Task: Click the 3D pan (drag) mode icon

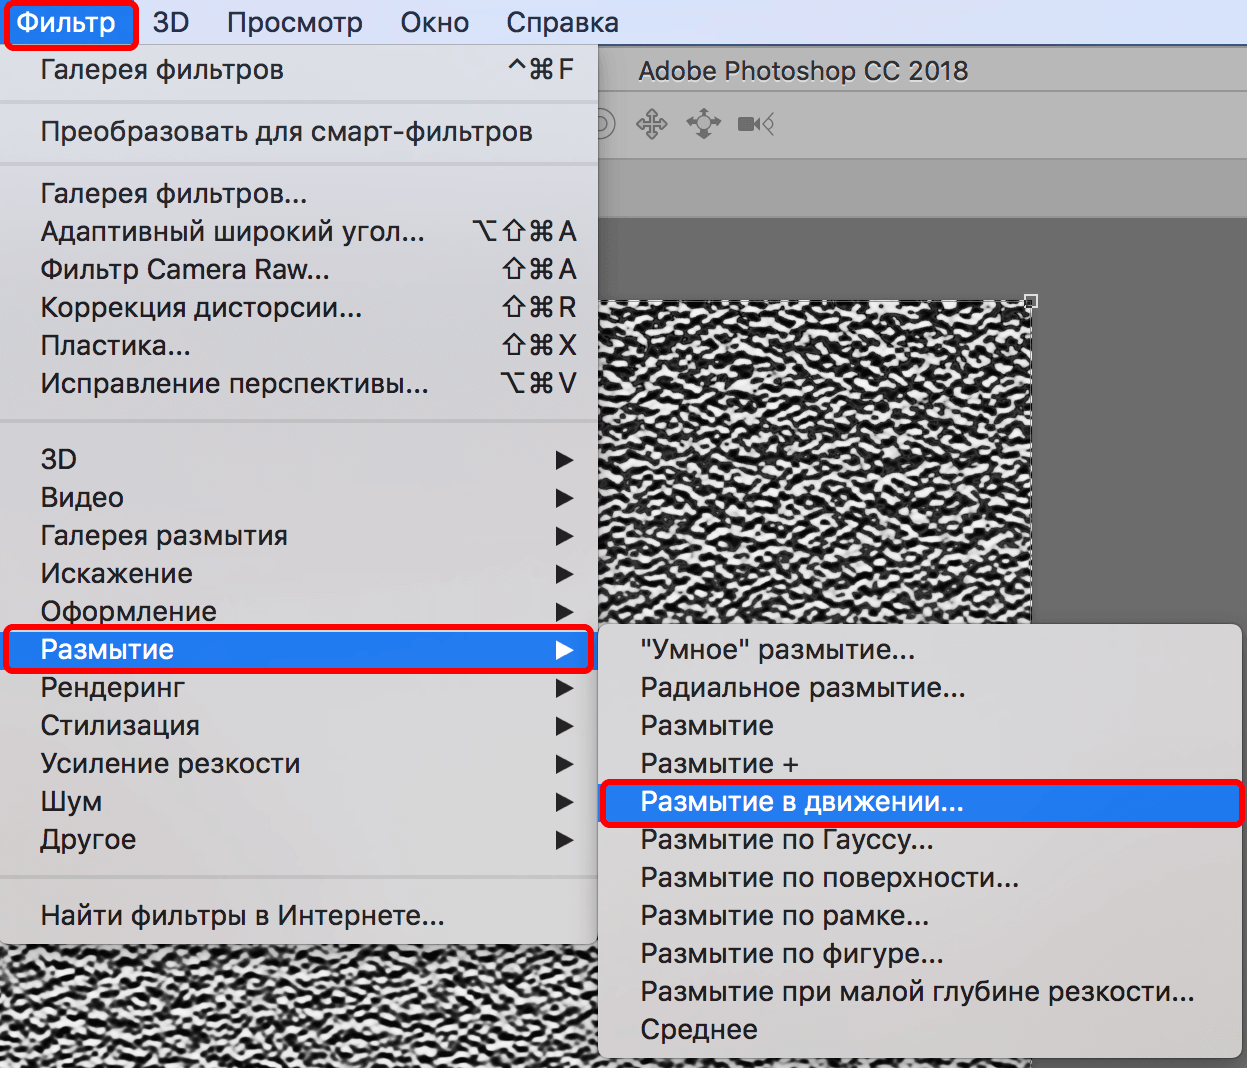Action: [652, 124]
